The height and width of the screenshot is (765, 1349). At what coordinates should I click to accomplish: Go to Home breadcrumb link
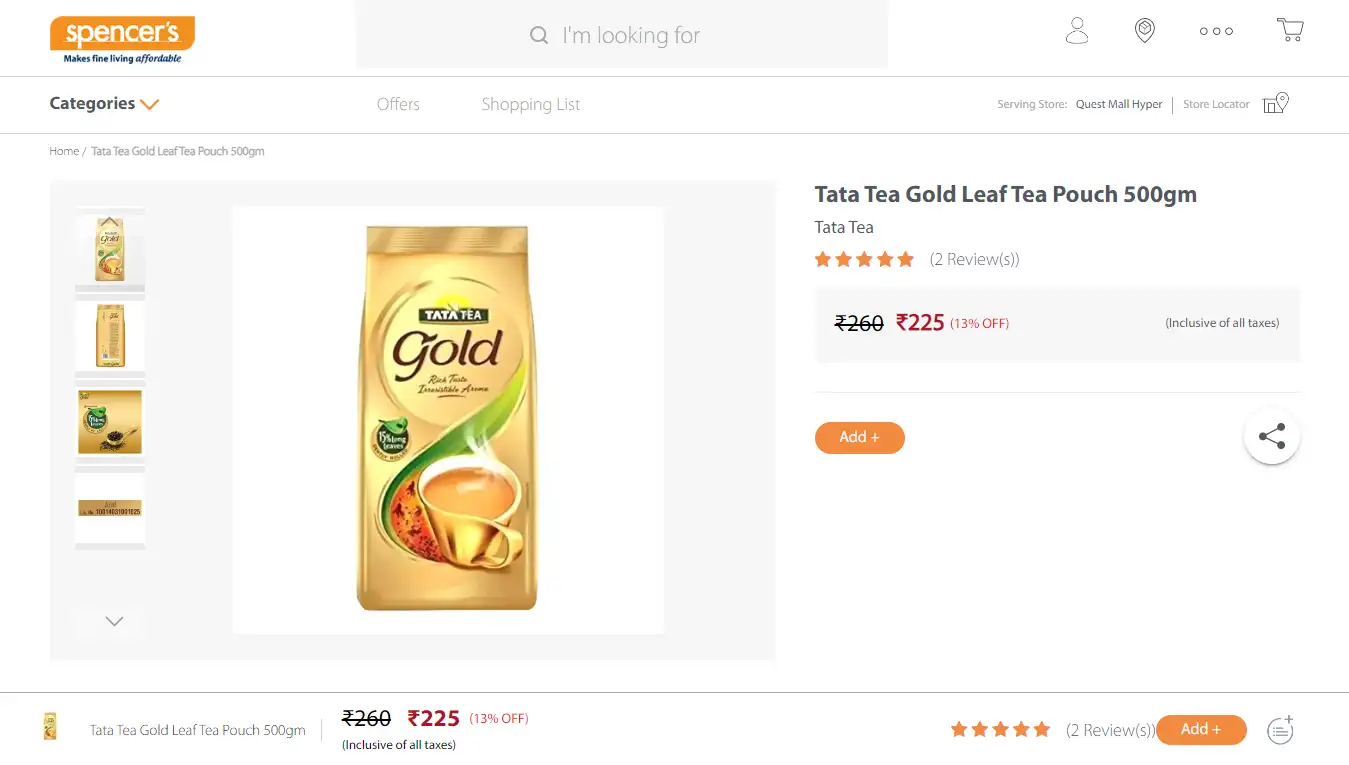pyautogui.click(x=64, y=151)
